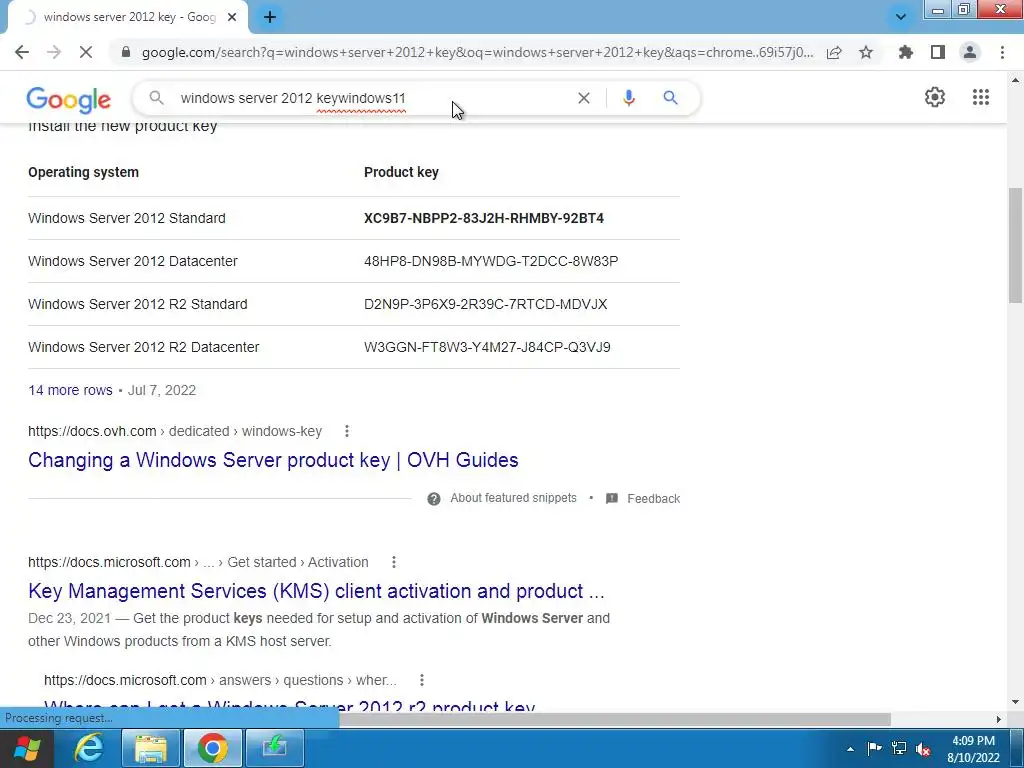Image resolution: width=1024 pixels, height=768 pixels.
Task: Click the horizontal scrollbar thumb
Action: 614,719
